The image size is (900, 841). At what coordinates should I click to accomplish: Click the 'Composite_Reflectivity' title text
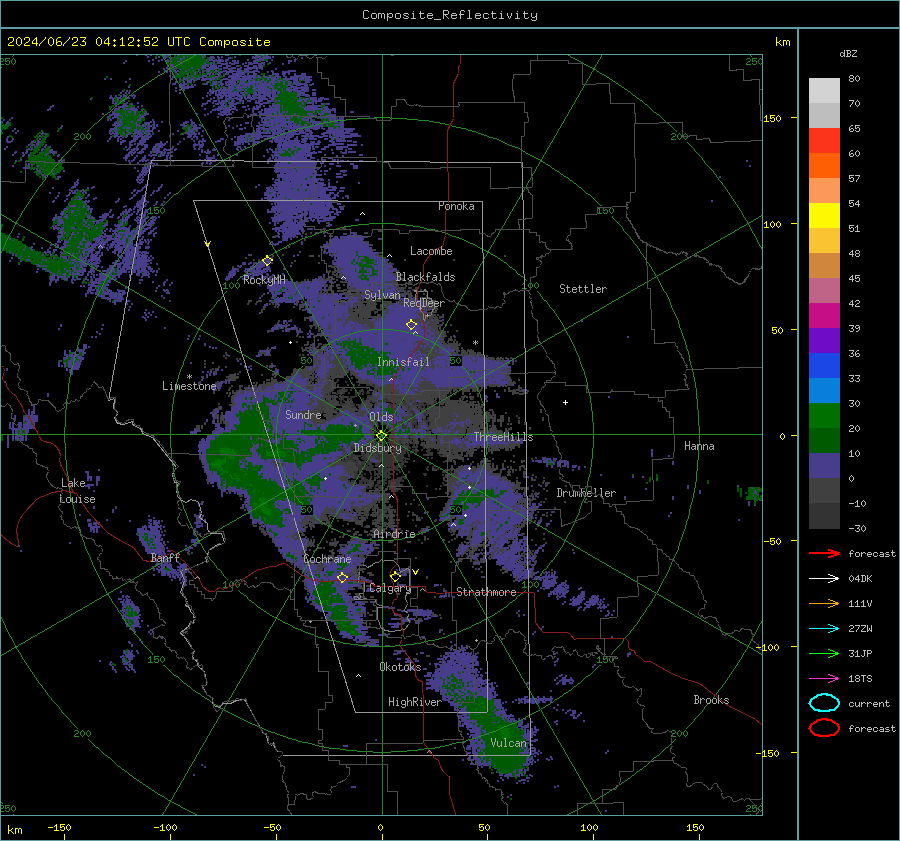tap(449, 15)
